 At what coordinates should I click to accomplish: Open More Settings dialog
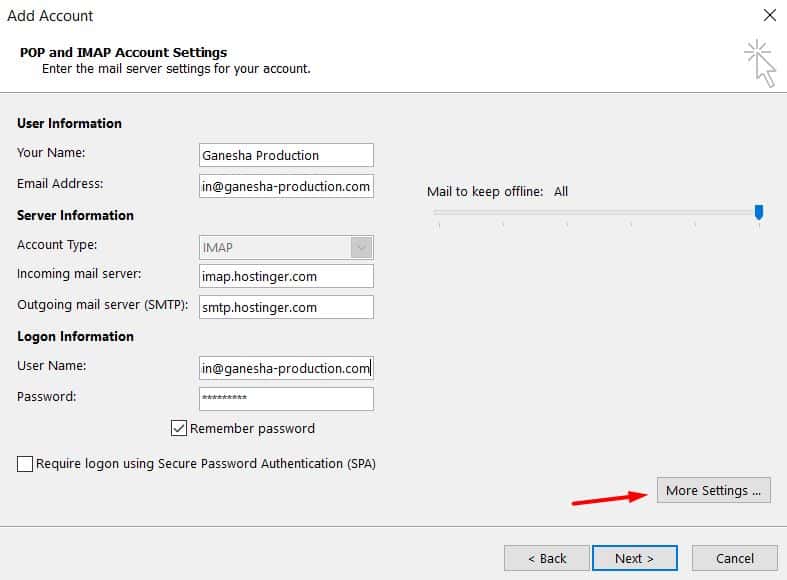(713, 490)
